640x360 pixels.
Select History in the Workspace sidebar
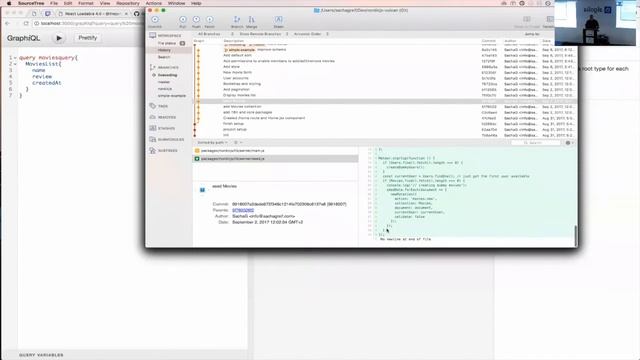point(164,50)
